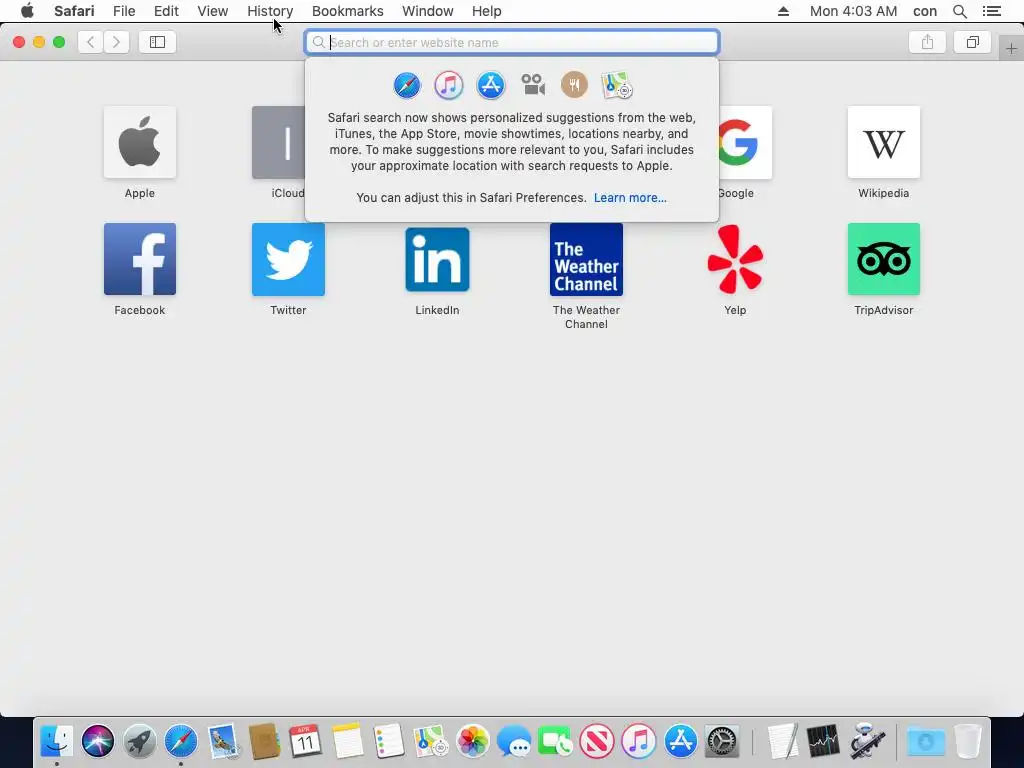
Task: Open the Window menu
Action: [427, 11]
